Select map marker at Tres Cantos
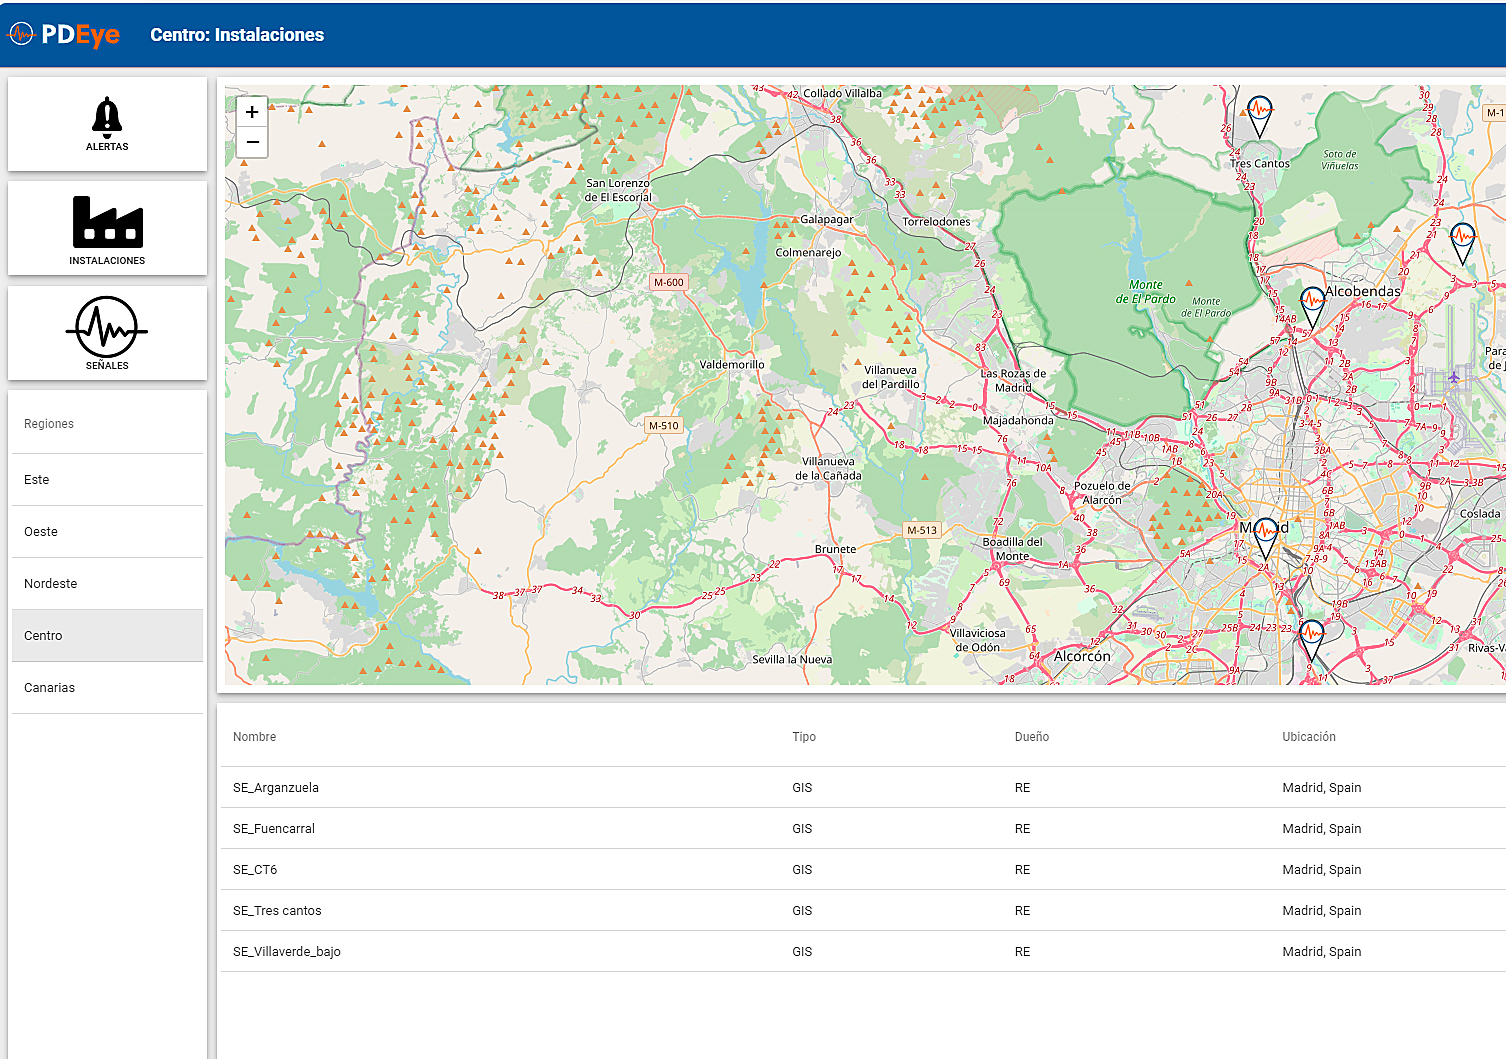The width and height of the screenshot is (1506, 1059). click(x=1260, y=117)
